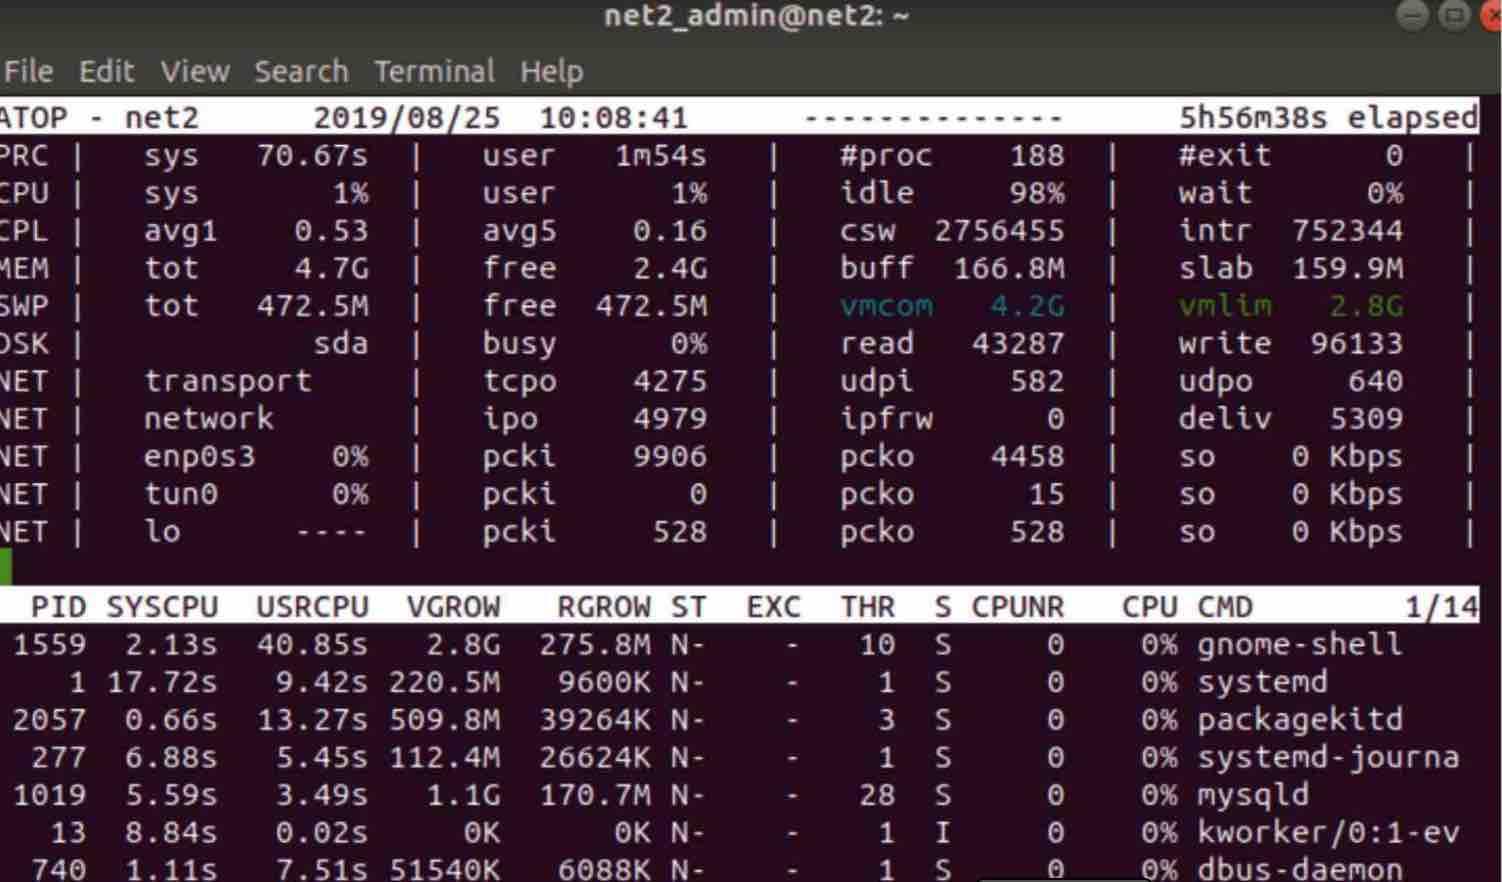Open the Search menu
Viewport: 1502px width, 882px height.
coord(303,71)
